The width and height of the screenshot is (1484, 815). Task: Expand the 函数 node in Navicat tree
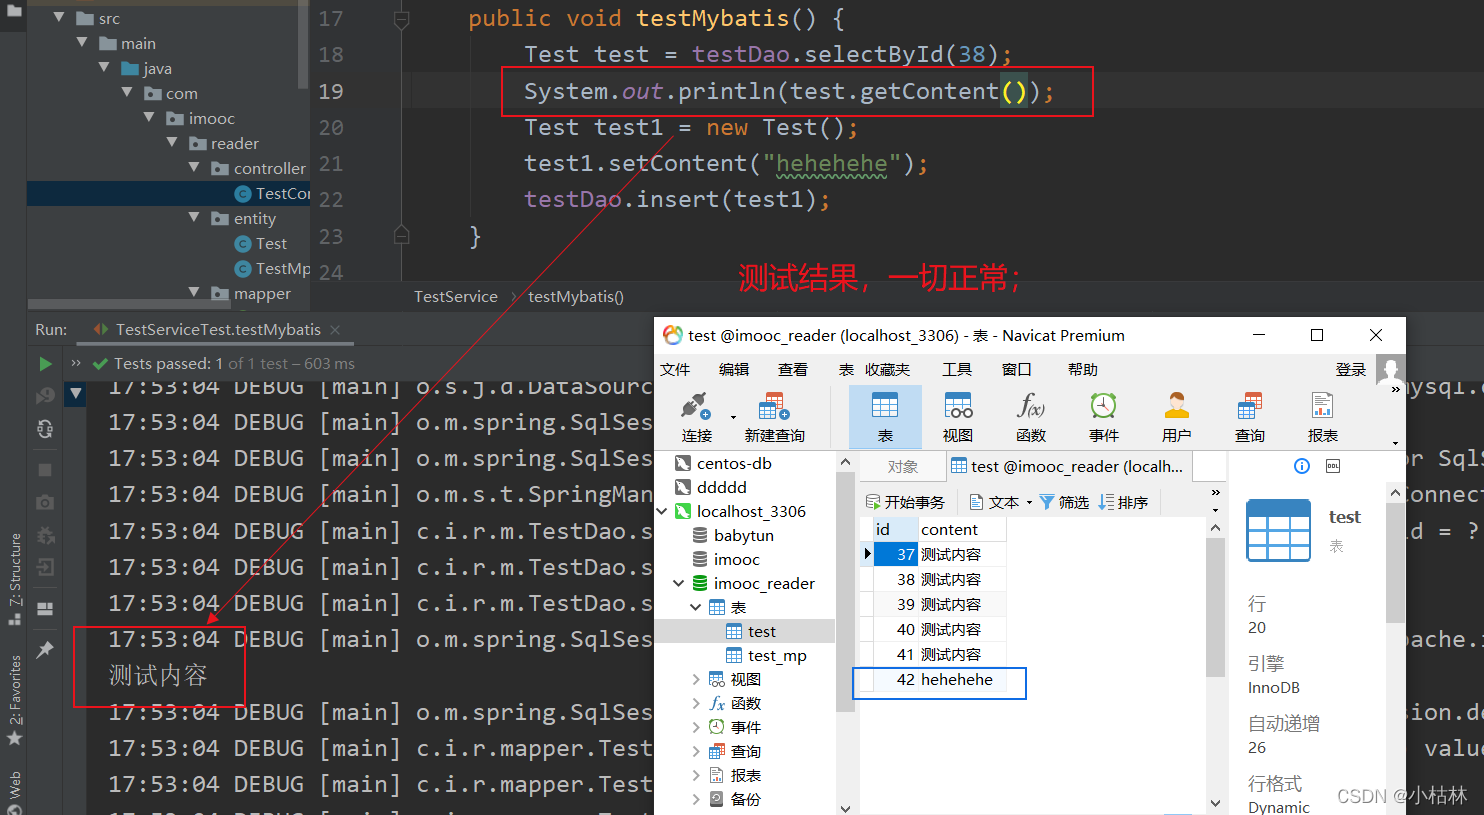(x=696, y=703)
